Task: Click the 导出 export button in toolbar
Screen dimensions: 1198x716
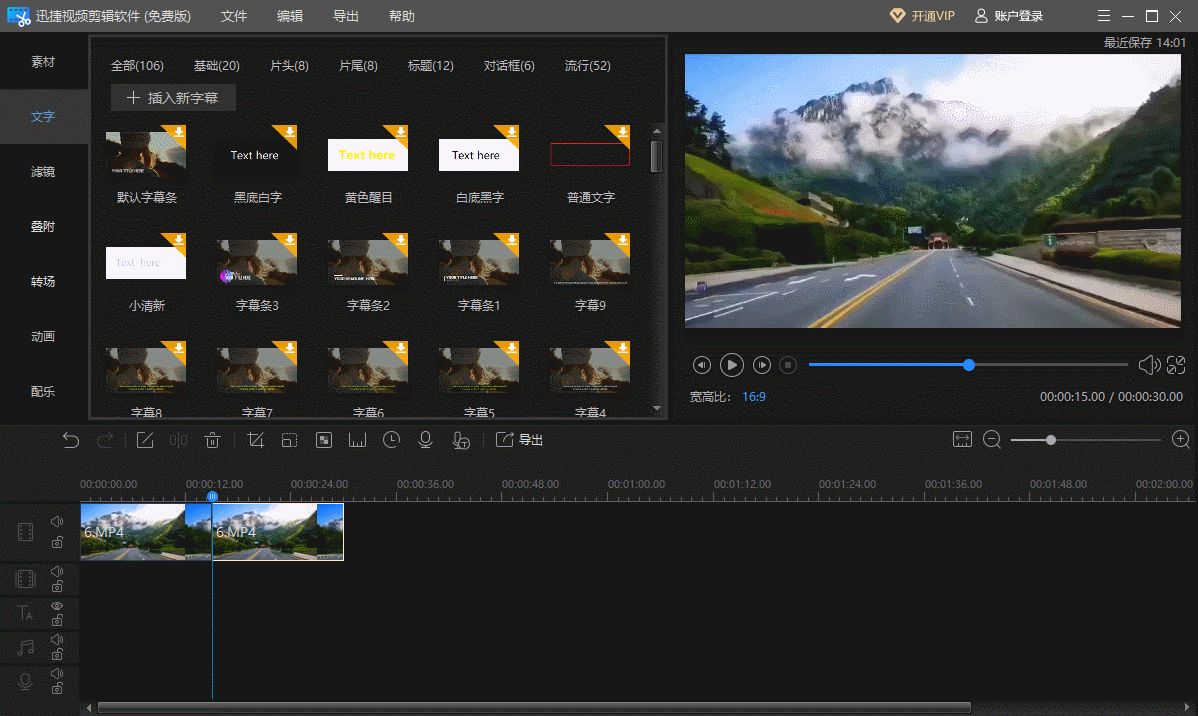Action: pos(520,440)
